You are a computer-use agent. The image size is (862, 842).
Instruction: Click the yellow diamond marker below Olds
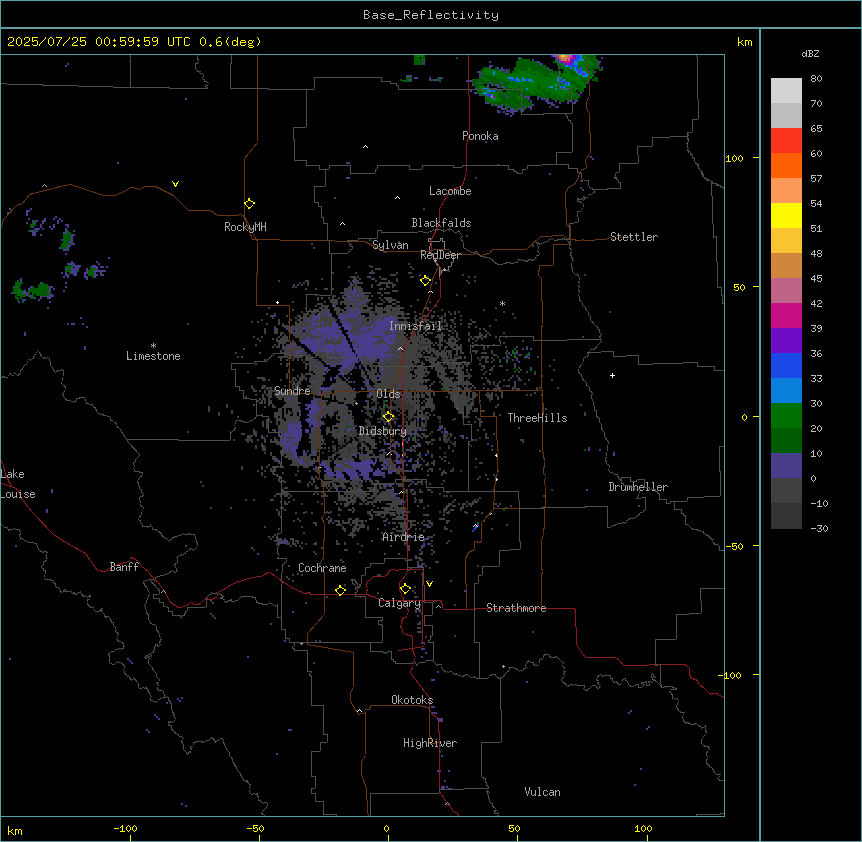click(x=388, y=417)
